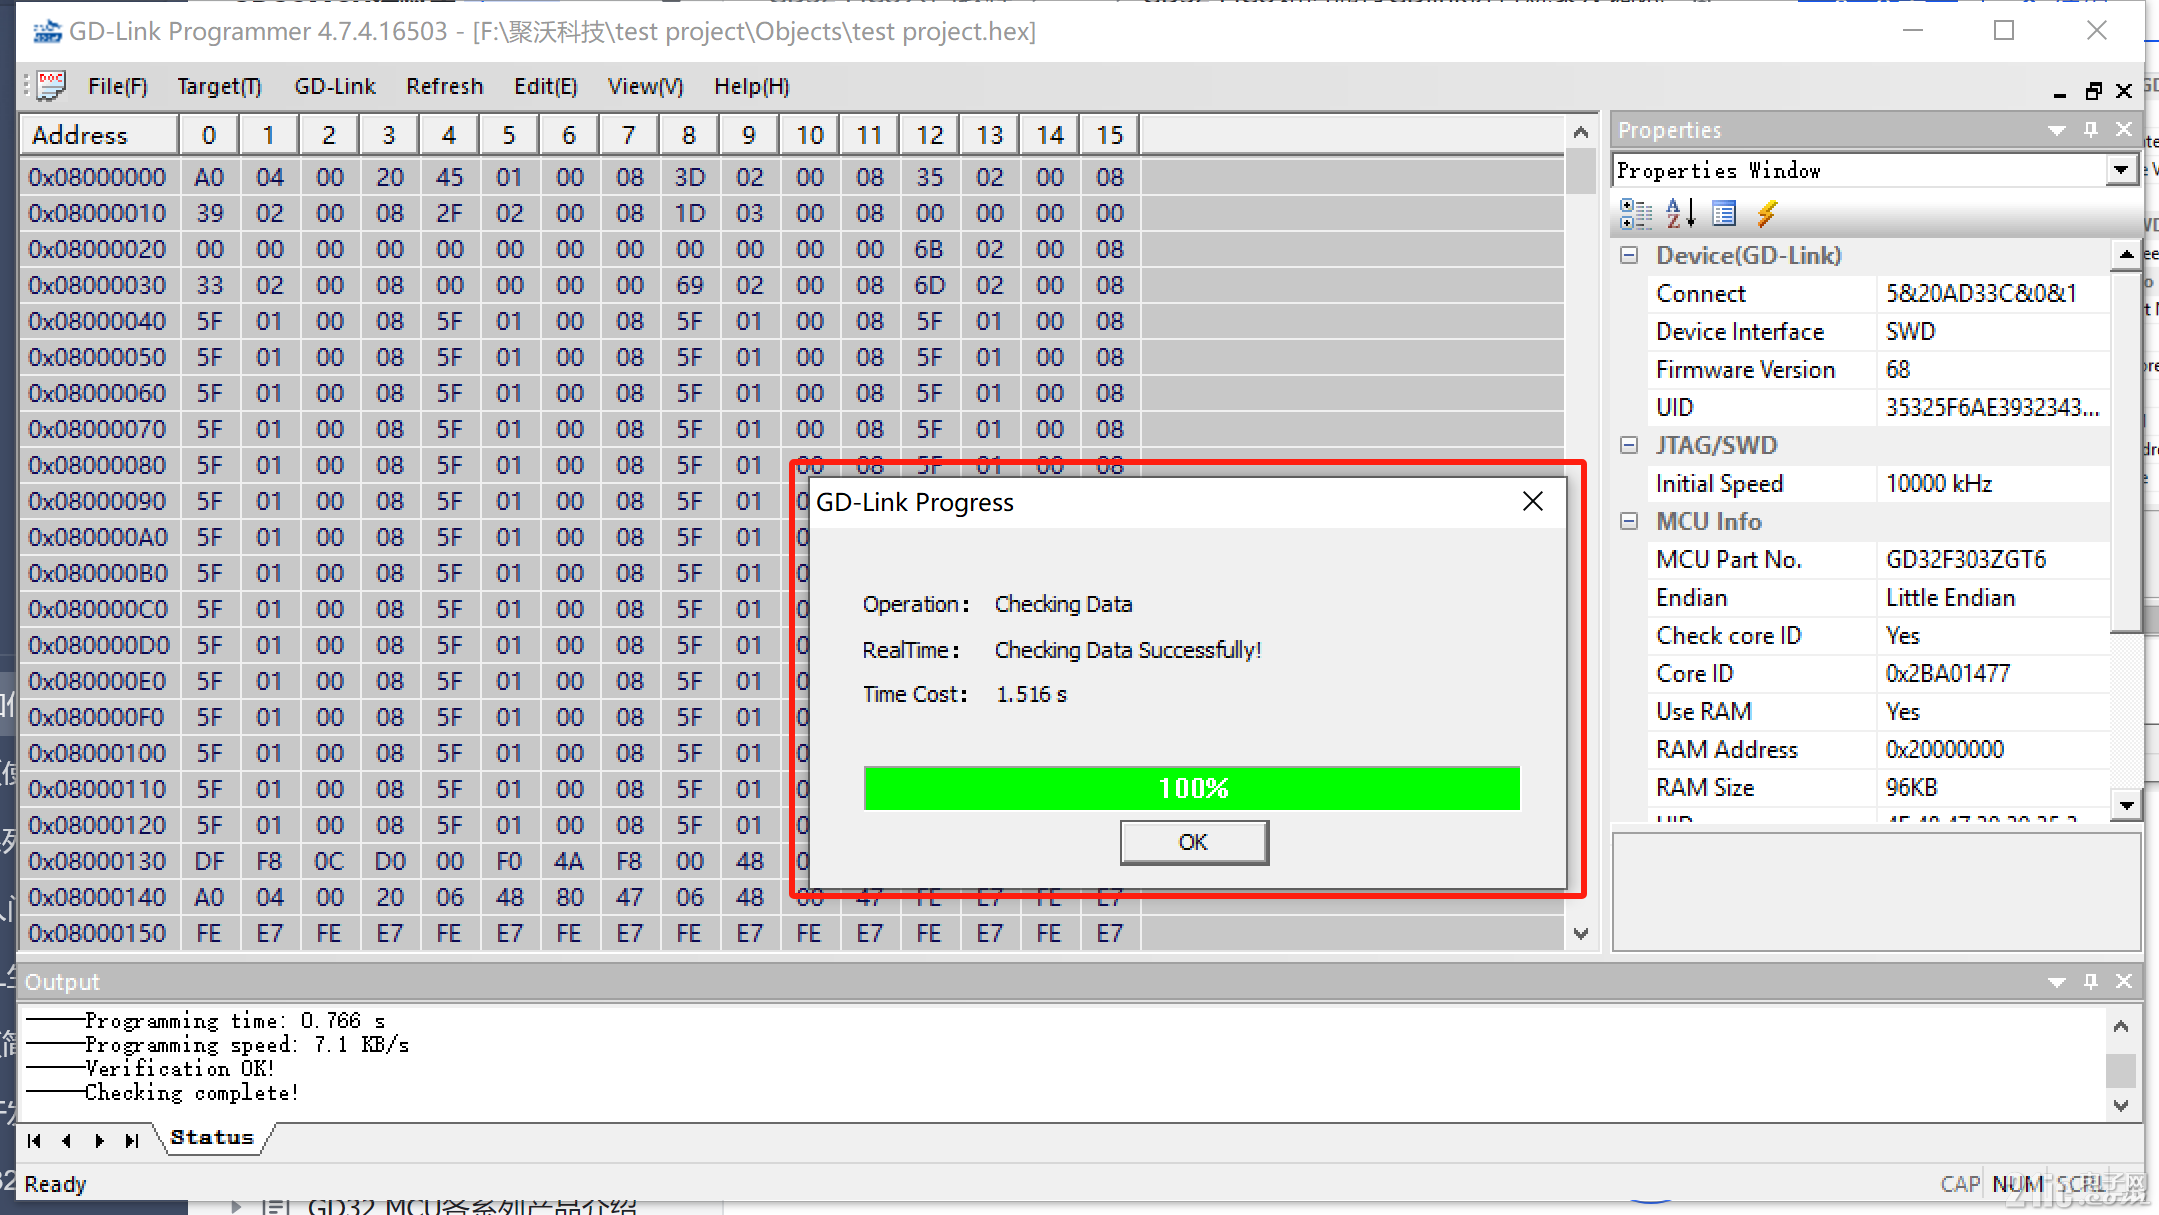The image size is (2159, 1215).
Task: Restore the inner MDI document window
Action: [2093, 92]
